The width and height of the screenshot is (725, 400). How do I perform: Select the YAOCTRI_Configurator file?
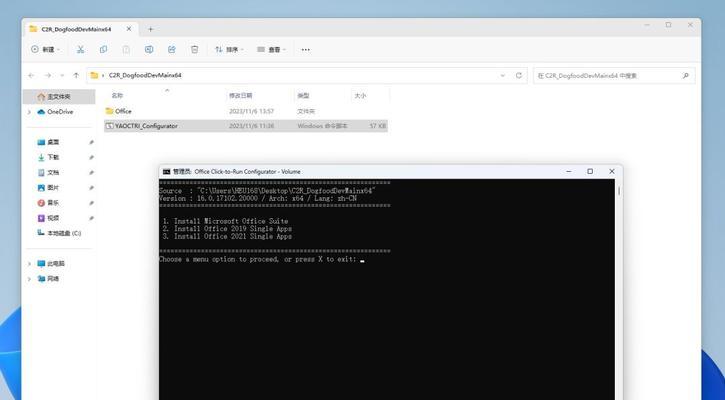click(246, 126)
